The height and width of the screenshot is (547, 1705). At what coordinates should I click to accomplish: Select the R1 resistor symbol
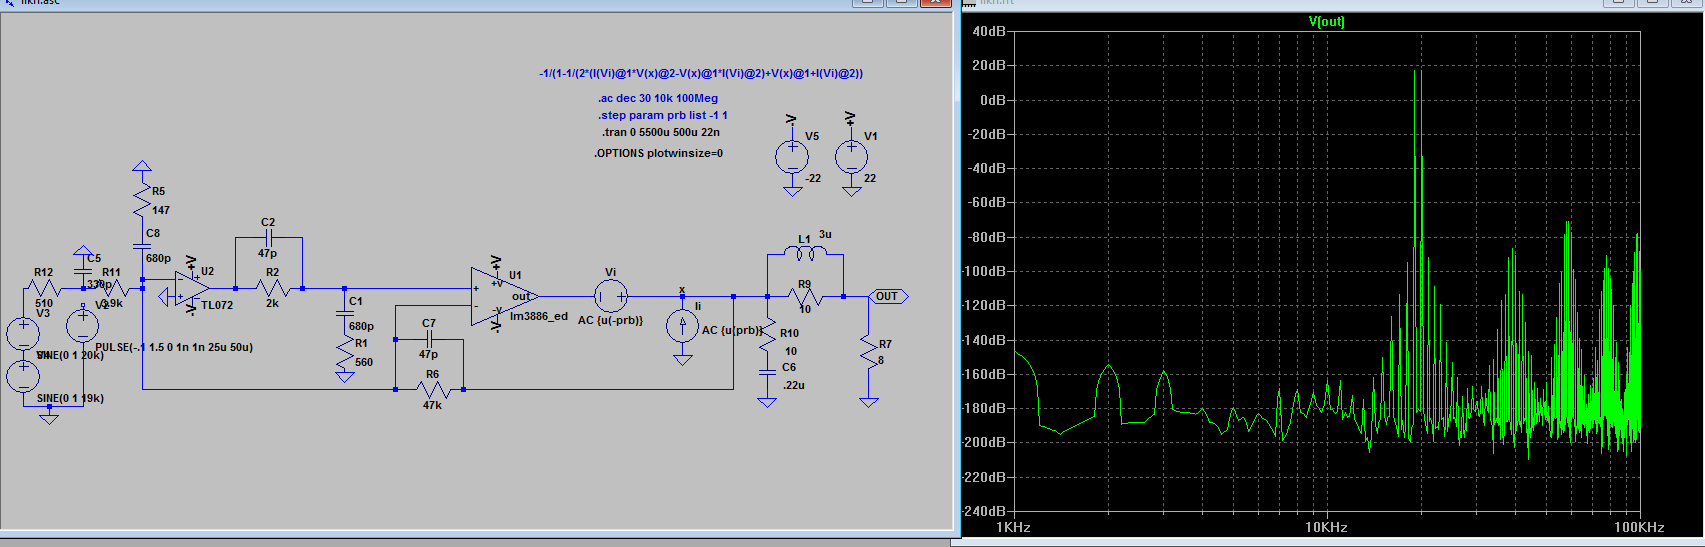(x=344, y=352)
